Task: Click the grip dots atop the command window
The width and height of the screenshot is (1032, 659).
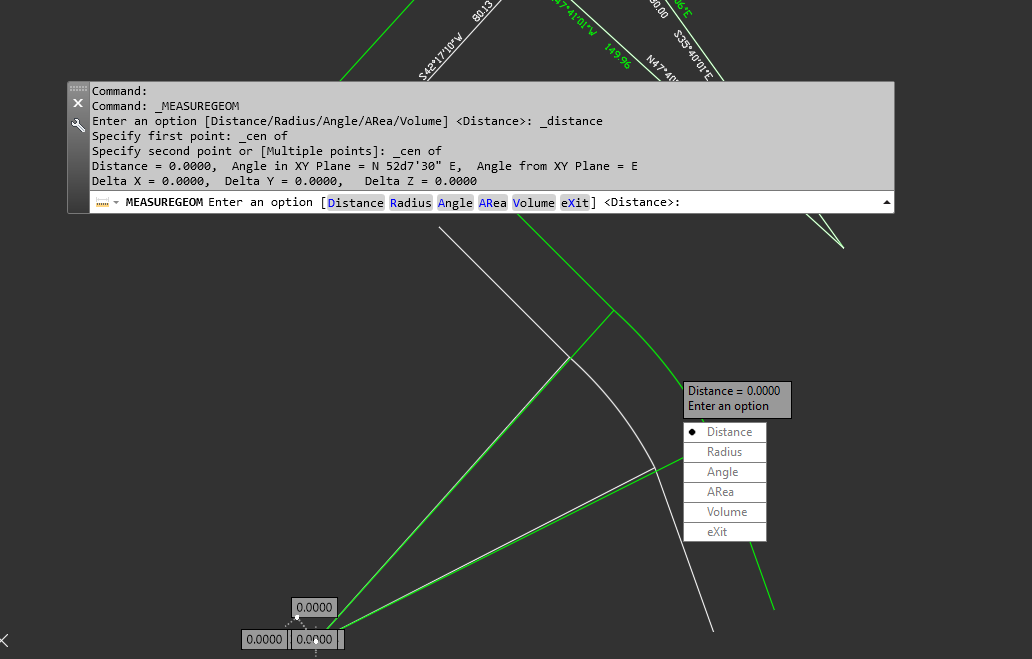Action: click(77, 90)
